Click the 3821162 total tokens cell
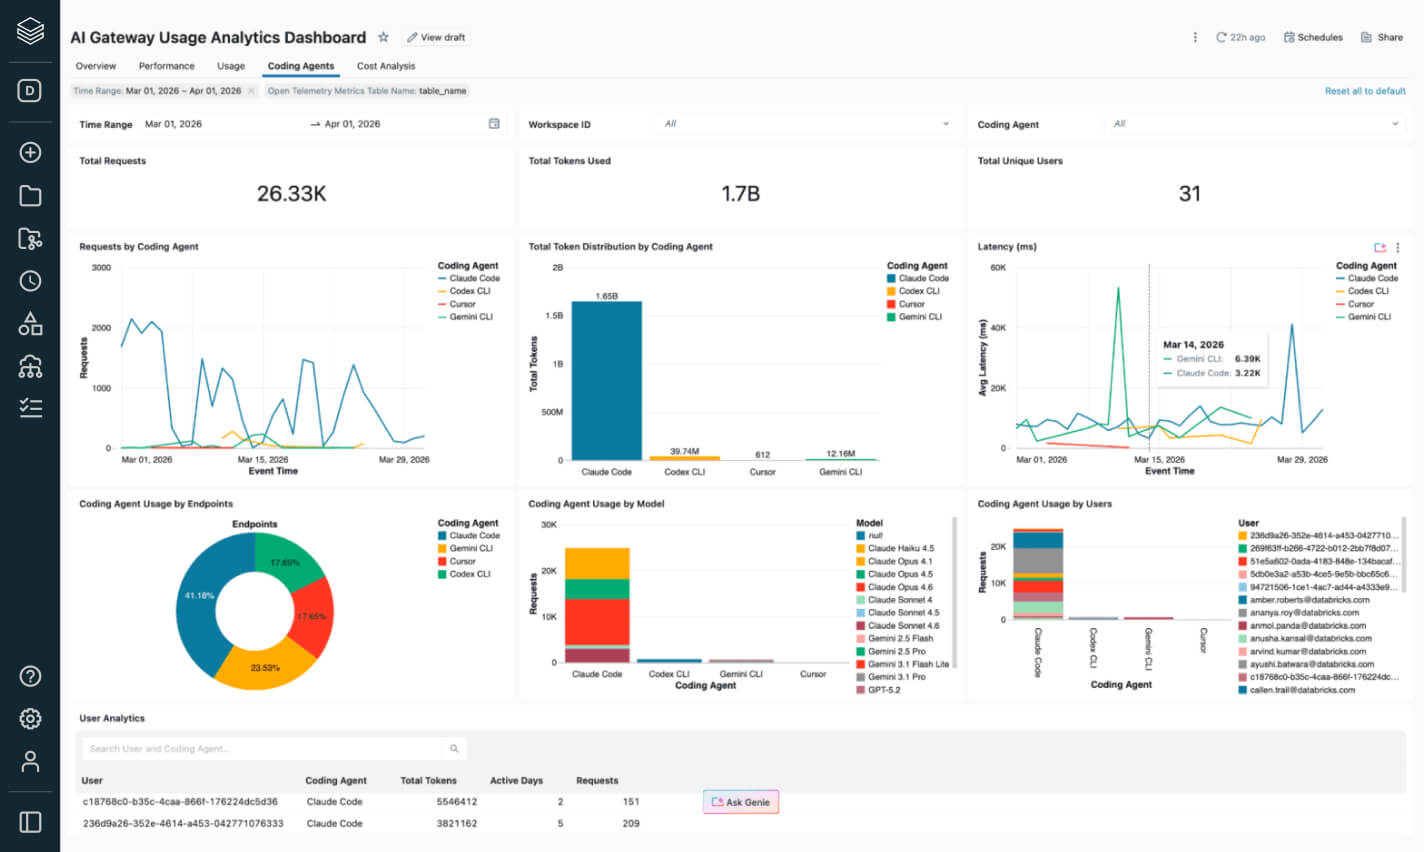Viewport: 1424px width, 852px height. click(x=456, y=824)
